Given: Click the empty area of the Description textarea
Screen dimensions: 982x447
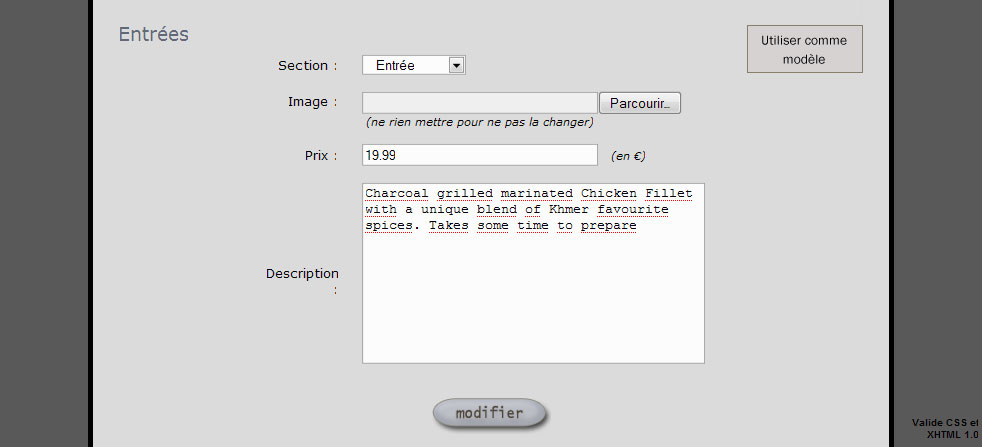Looking at the screenshot, I should [x=533, y=300].
